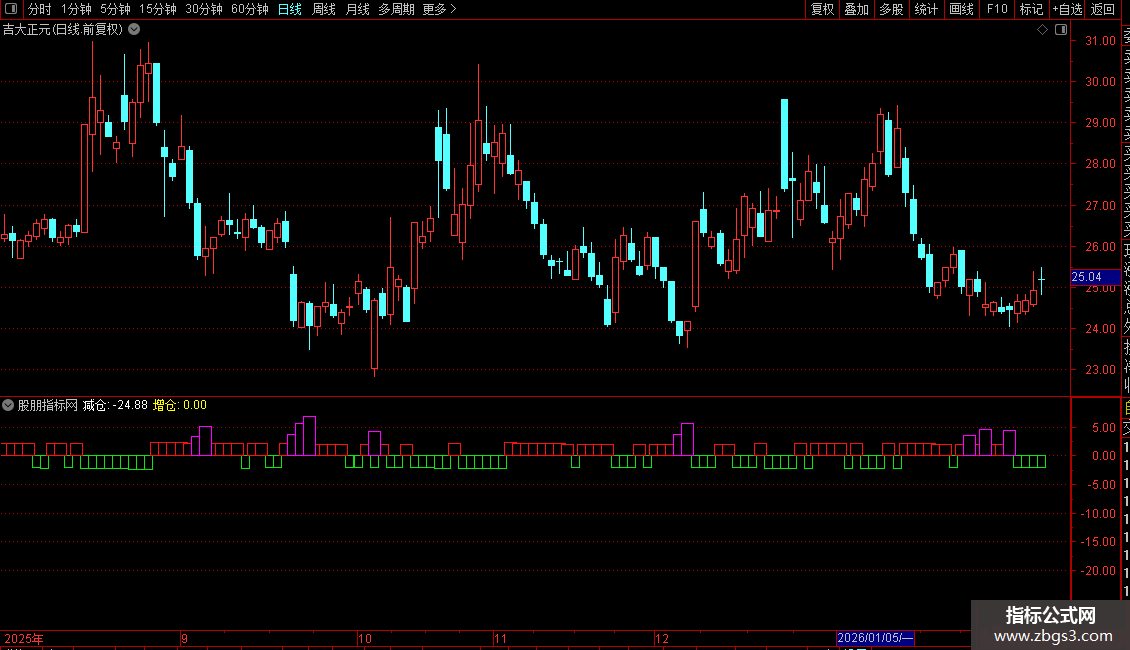
Task: Click month 10 marker on time axis
Action: (365, 638)
